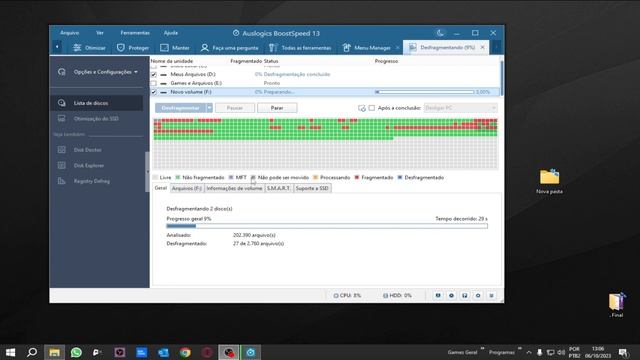Click first status bar icon button
The image size is (640, 360).
click(438, 295)
